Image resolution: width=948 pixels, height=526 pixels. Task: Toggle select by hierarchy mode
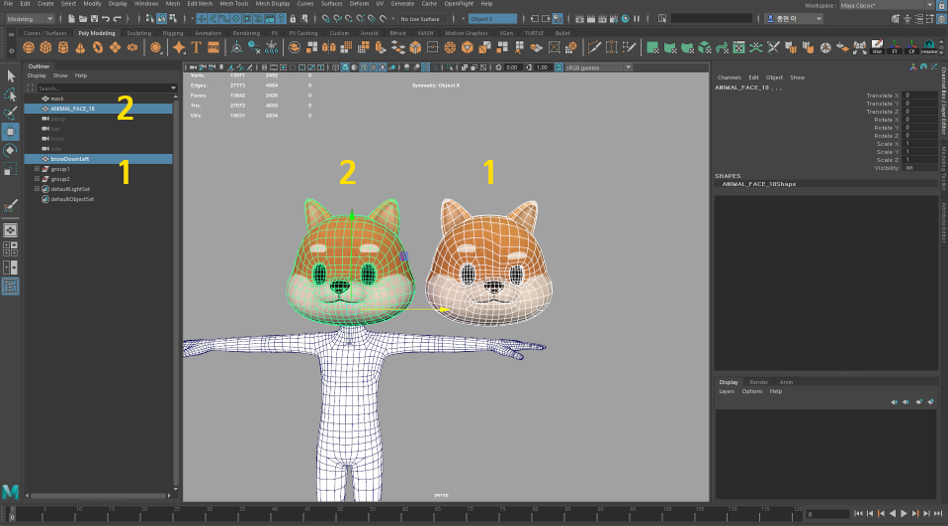150,19
